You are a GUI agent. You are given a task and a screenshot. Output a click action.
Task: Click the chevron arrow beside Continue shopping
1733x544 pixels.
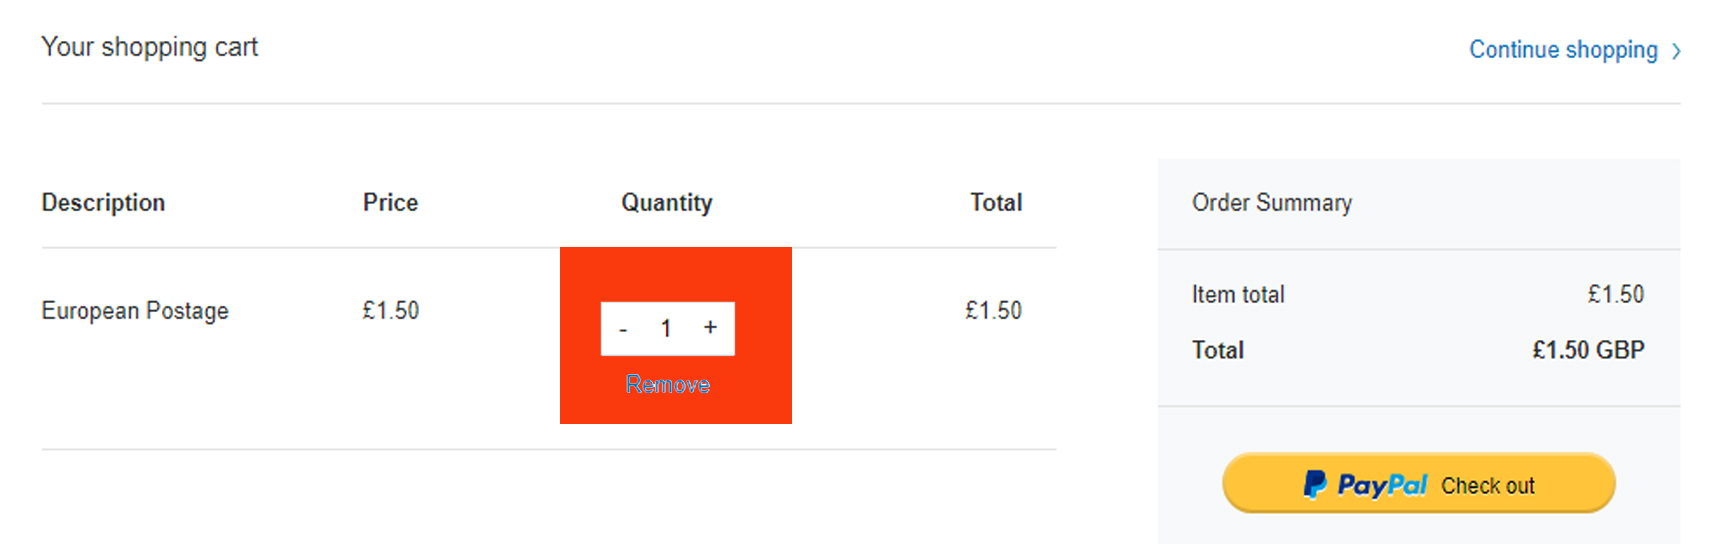(x=1677, y=51)
